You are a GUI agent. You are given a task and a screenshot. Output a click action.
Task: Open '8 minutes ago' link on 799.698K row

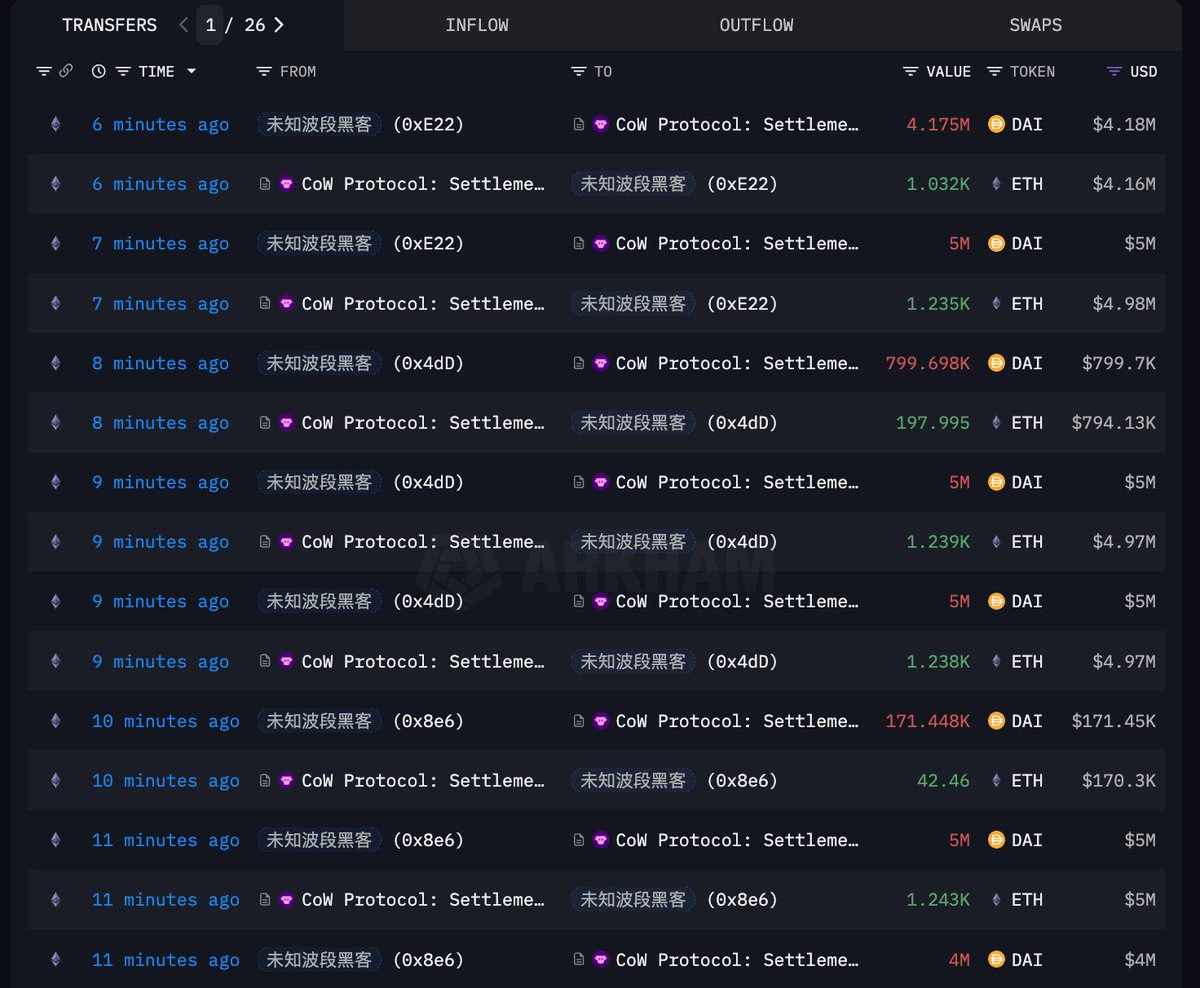point(160,363)
